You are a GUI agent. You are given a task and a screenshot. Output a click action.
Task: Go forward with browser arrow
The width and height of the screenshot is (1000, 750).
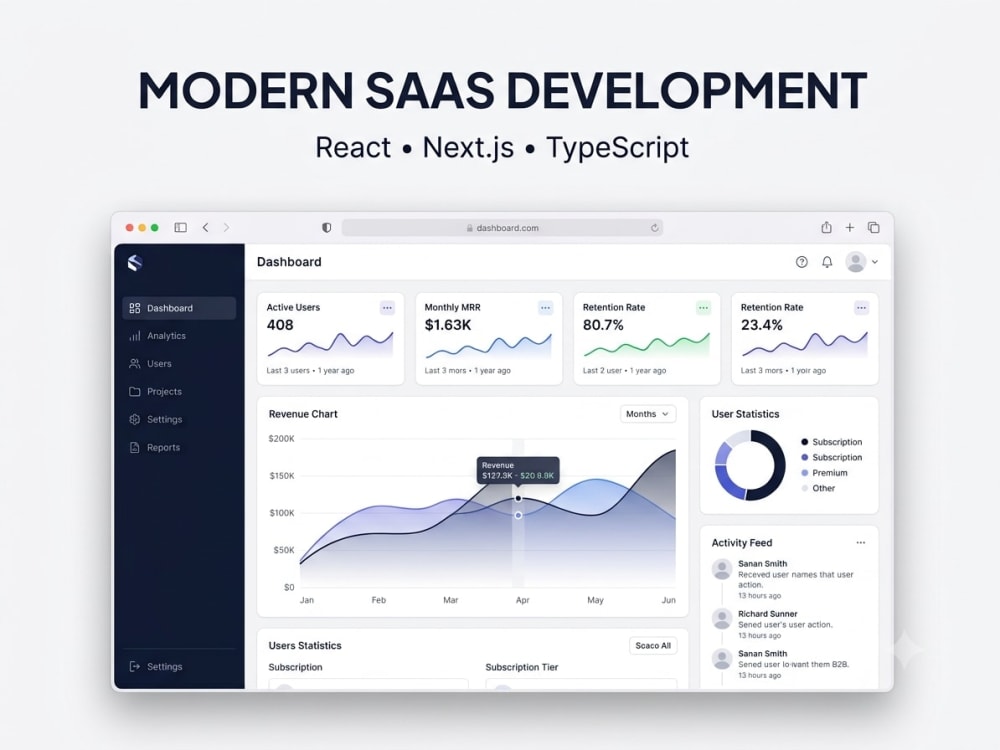pyautogui.click(x=226, y=228)
